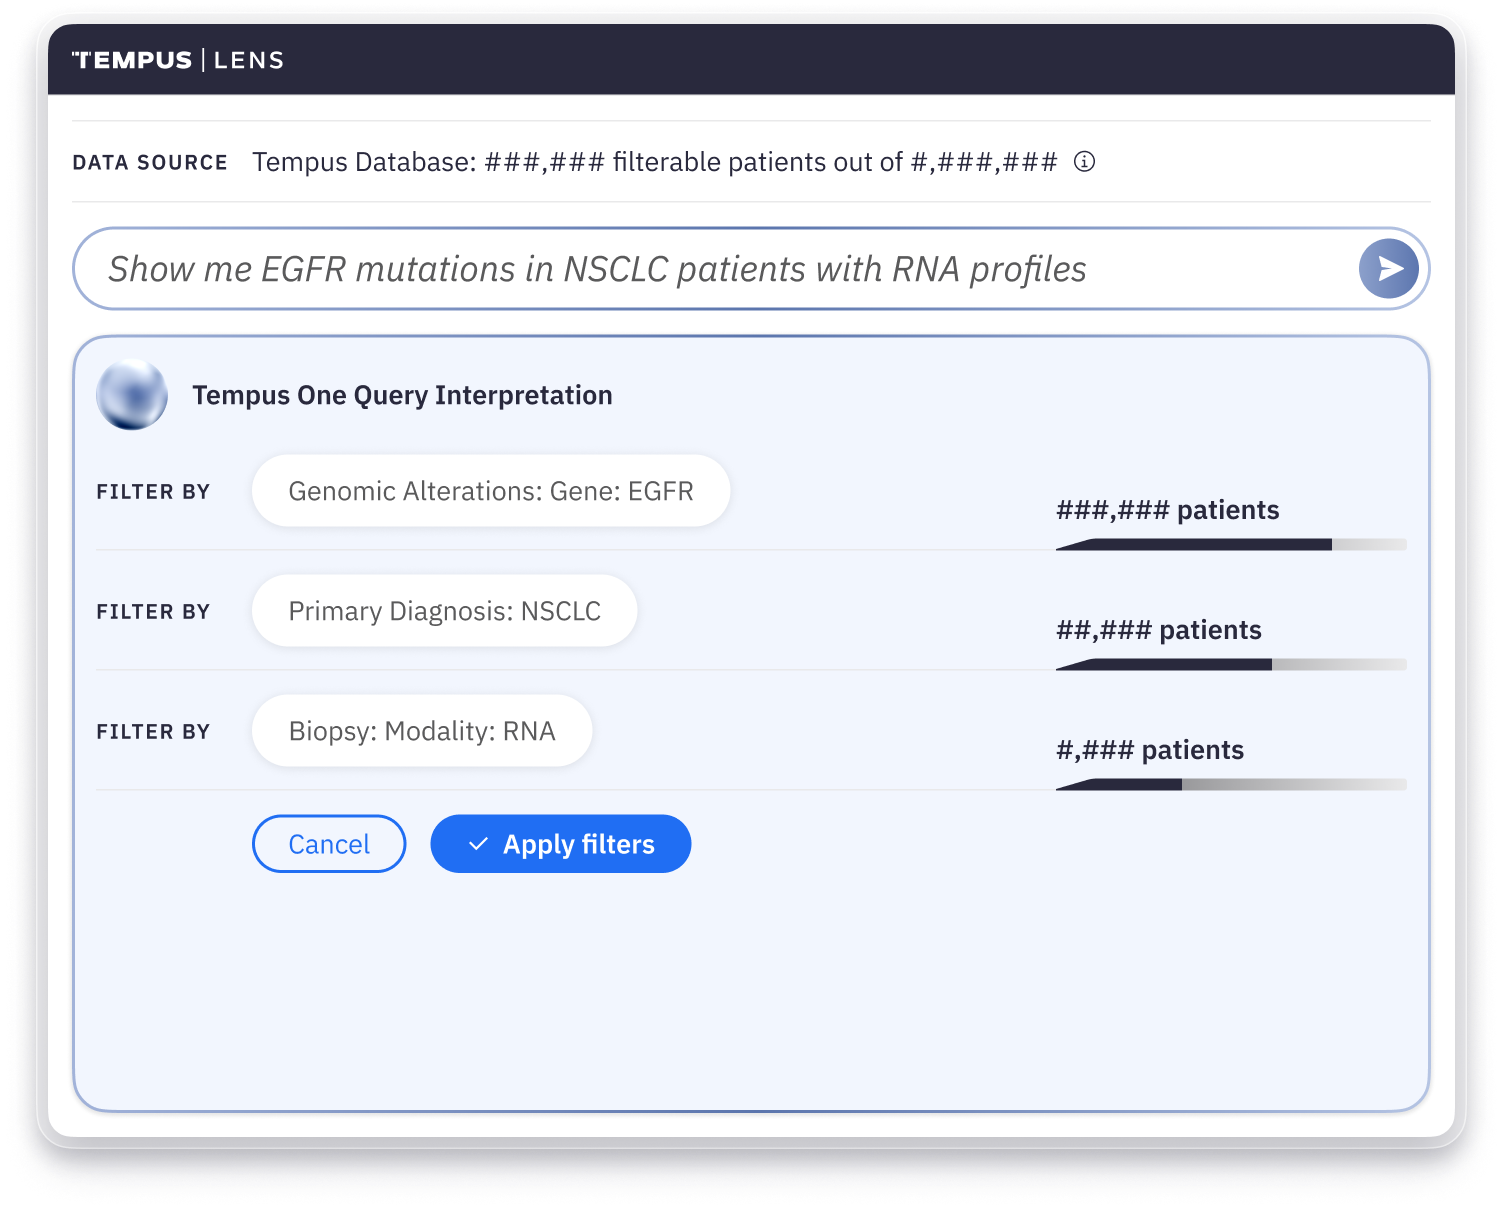Click the ###,### patients count for EGFR
The image size is (1503, 1209).
click(1168, 510)
